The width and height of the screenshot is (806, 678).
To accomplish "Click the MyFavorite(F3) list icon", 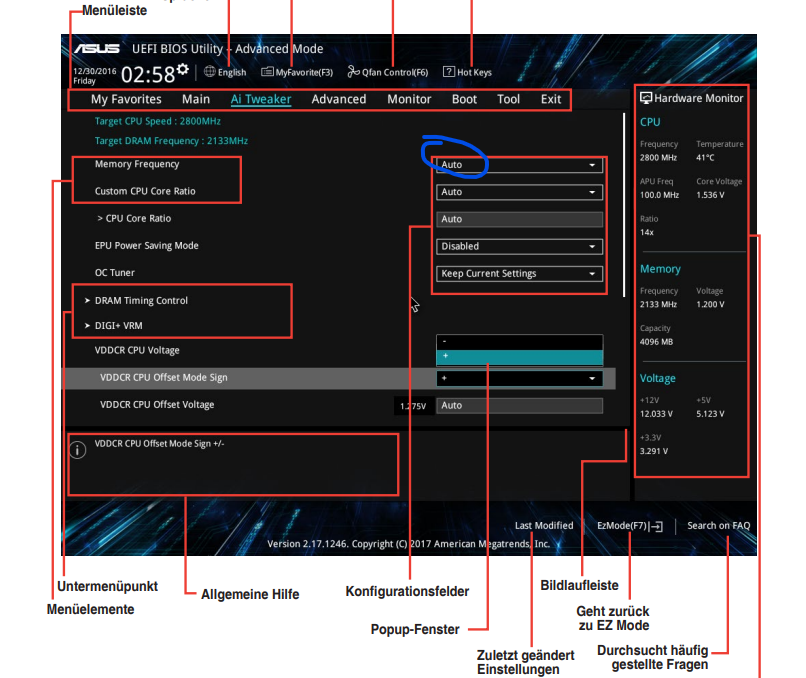I will pos(267,72).
